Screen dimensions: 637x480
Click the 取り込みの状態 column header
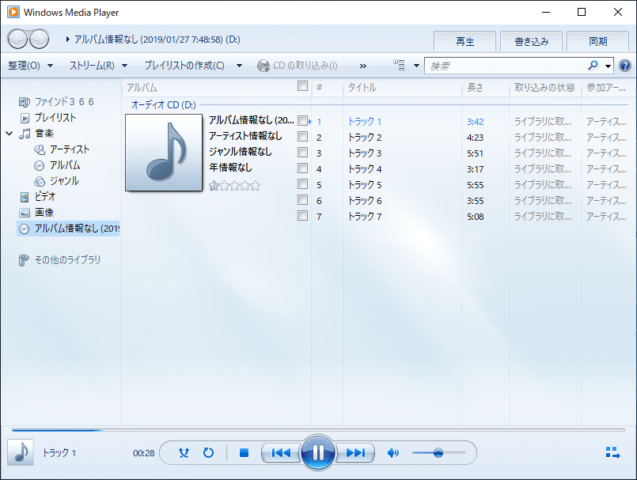545,87
